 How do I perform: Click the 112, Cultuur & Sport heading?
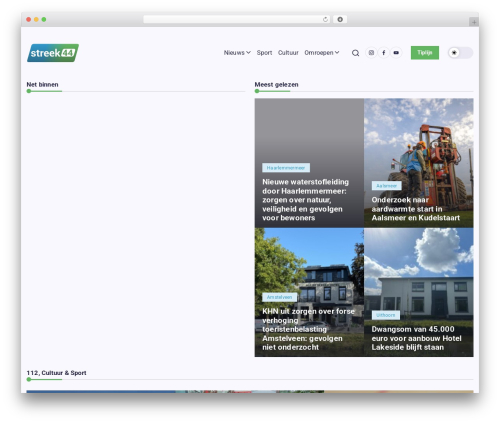click(x=56, y=373)
